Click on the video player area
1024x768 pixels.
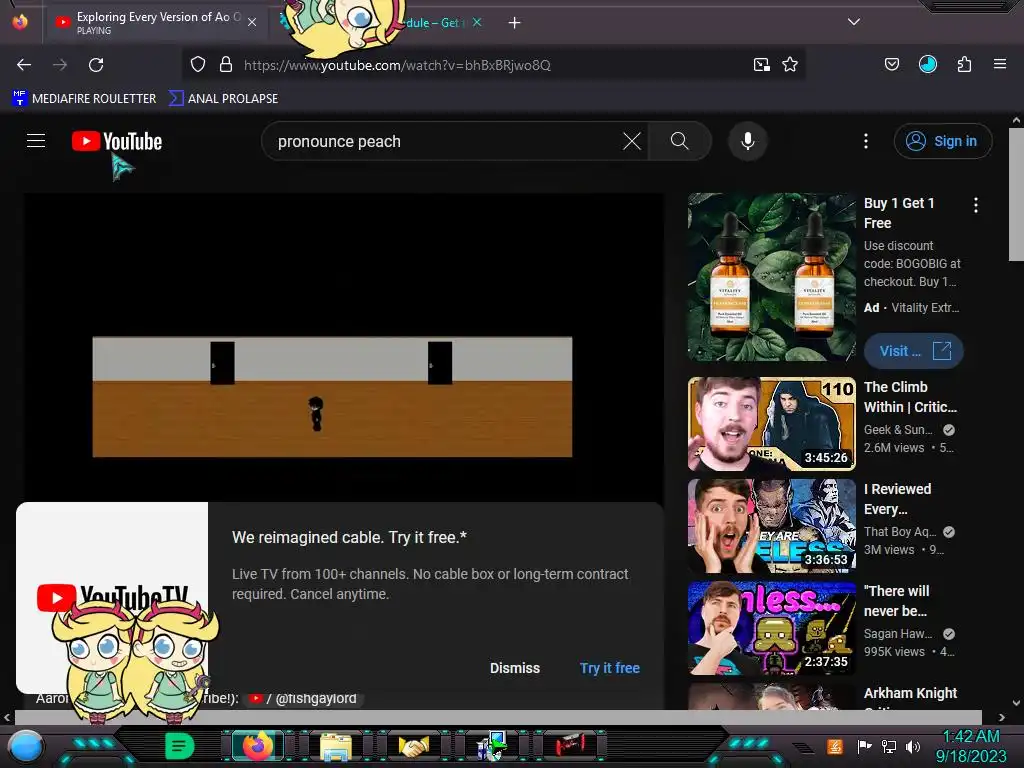(344, 346)
